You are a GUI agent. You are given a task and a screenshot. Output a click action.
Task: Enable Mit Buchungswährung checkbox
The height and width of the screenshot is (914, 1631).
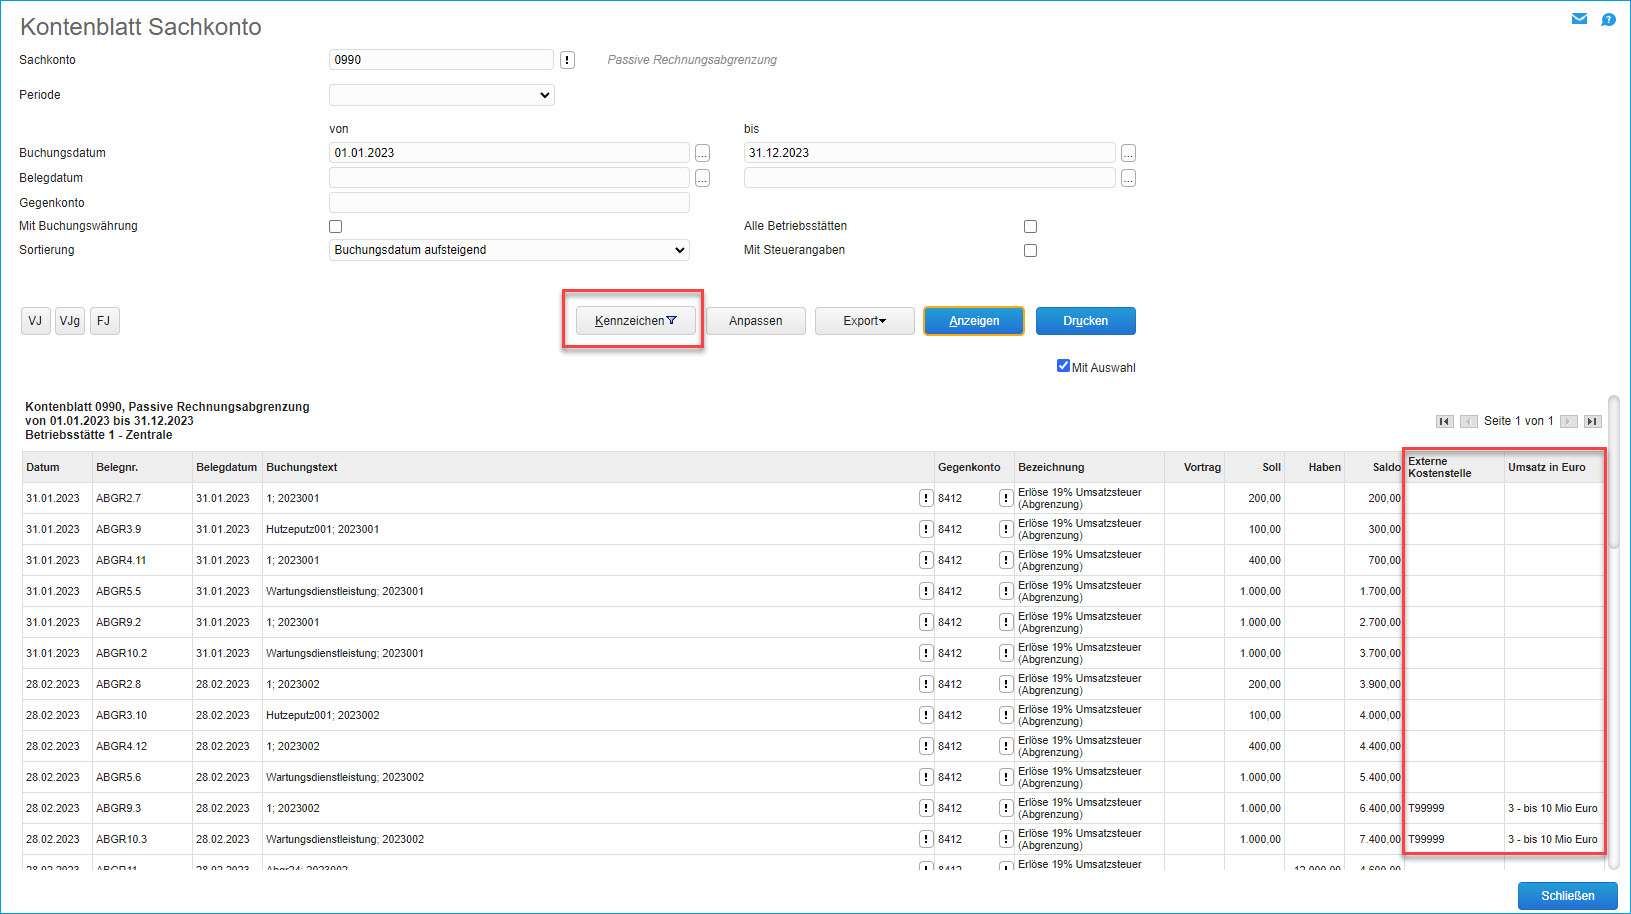336,227
